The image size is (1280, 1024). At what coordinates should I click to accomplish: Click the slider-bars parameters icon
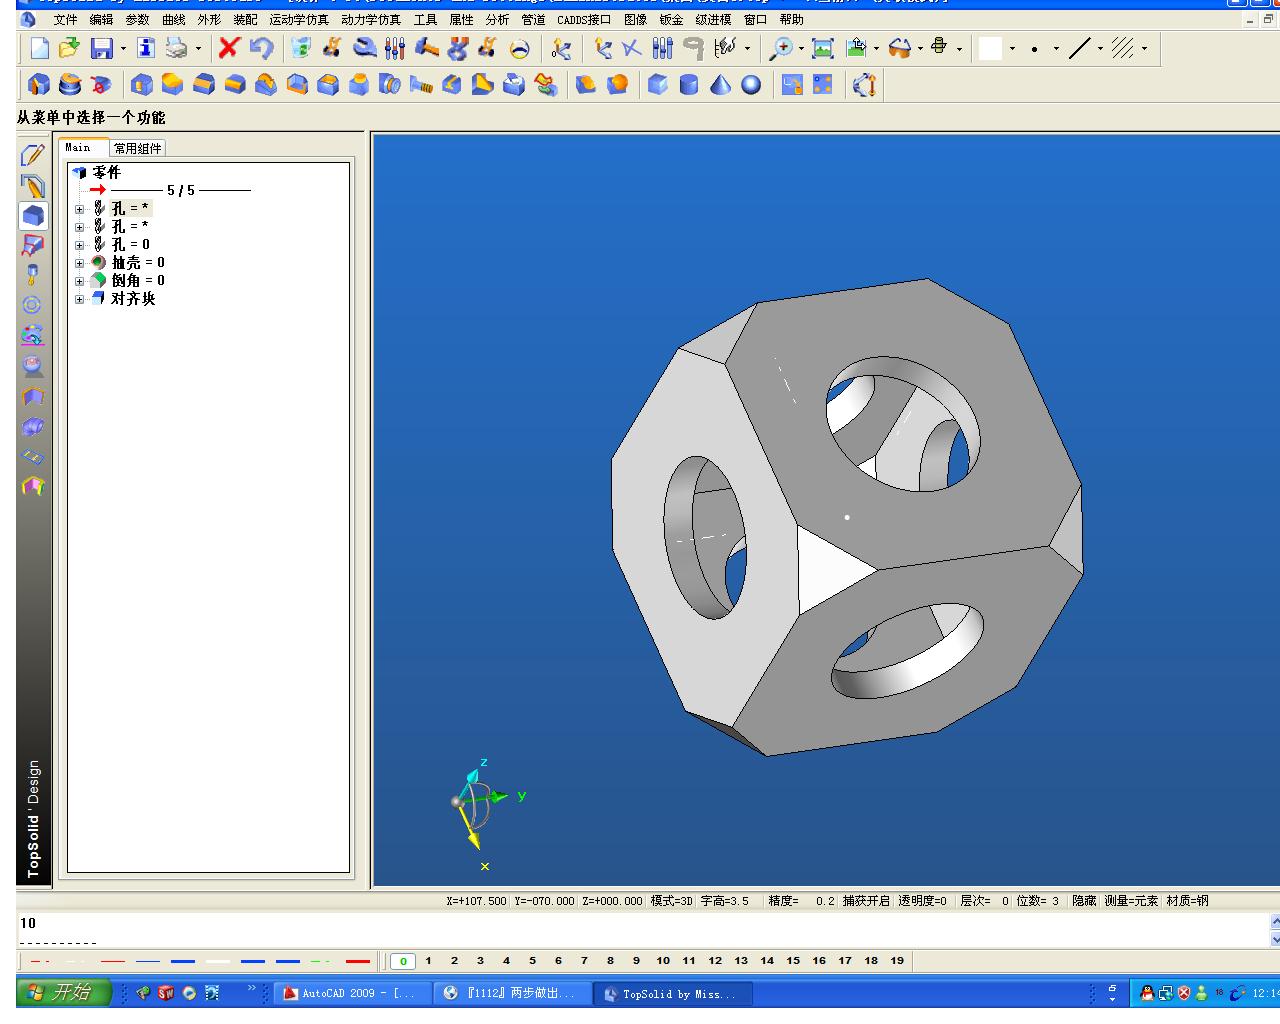pyautogui.click(x=395, y=47)
